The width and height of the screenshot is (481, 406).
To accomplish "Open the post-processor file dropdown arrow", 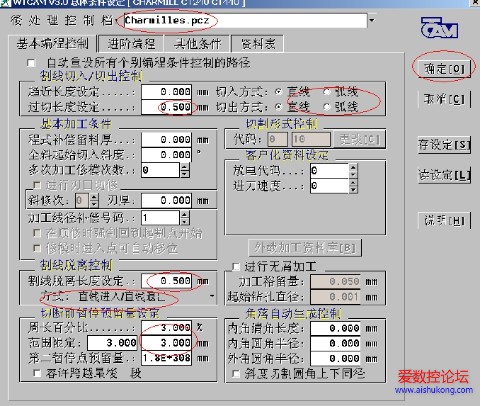I will (x=371, y=20).
